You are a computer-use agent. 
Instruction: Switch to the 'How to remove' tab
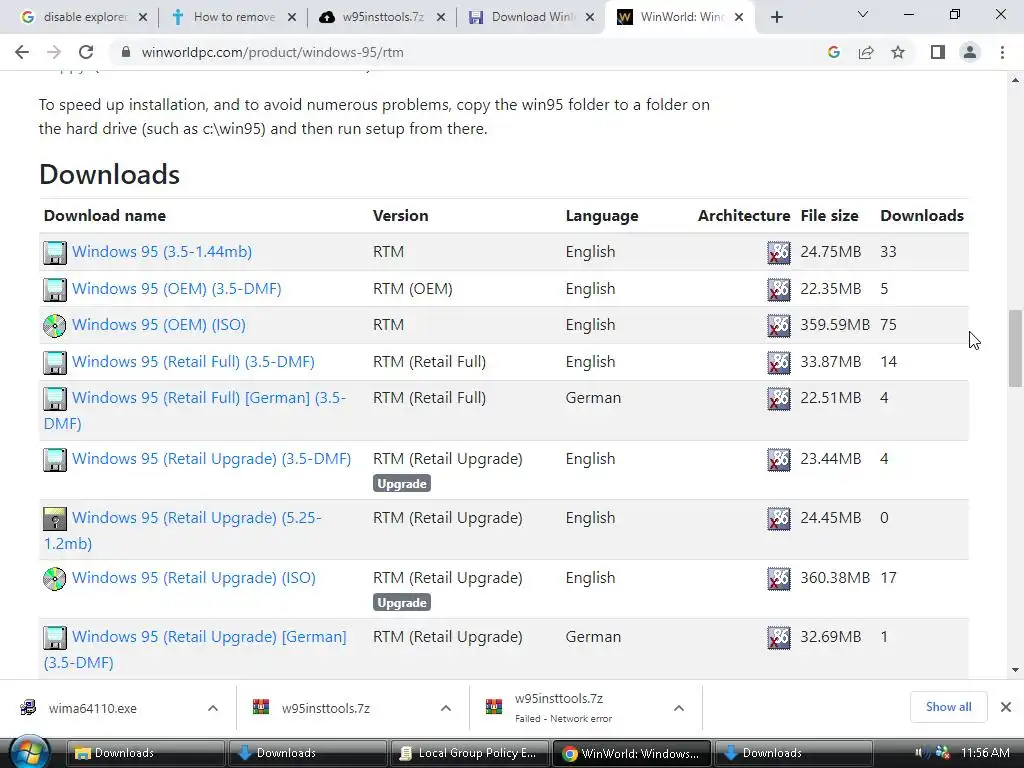[x=233, y=17]
